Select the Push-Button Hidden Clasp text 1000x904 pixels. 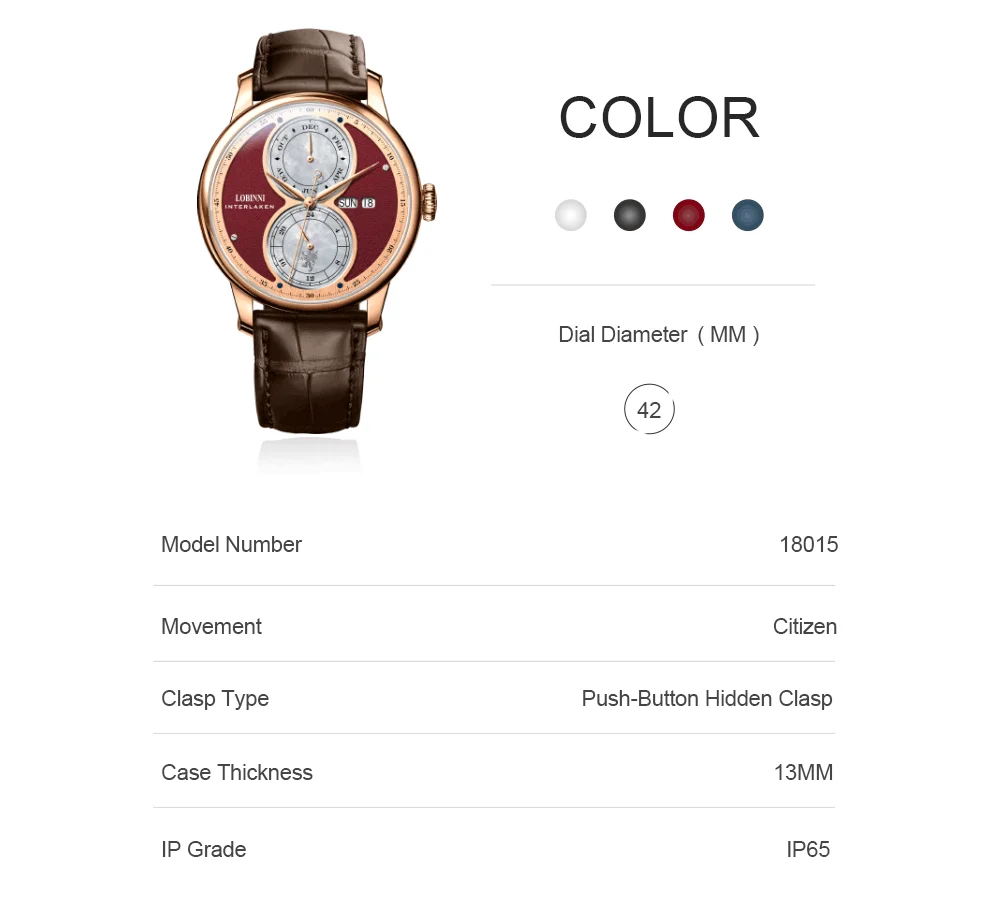tap(707, 699)
